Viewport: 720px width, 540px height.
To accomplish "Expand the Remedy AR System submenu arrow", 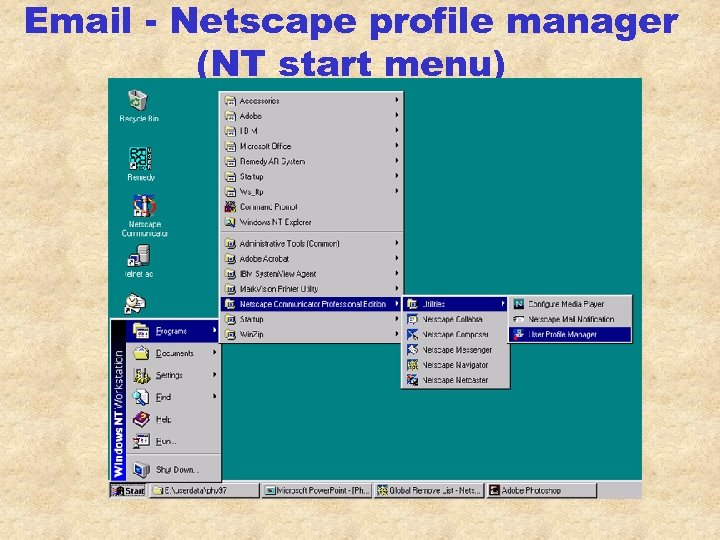I will coord(396,160).
